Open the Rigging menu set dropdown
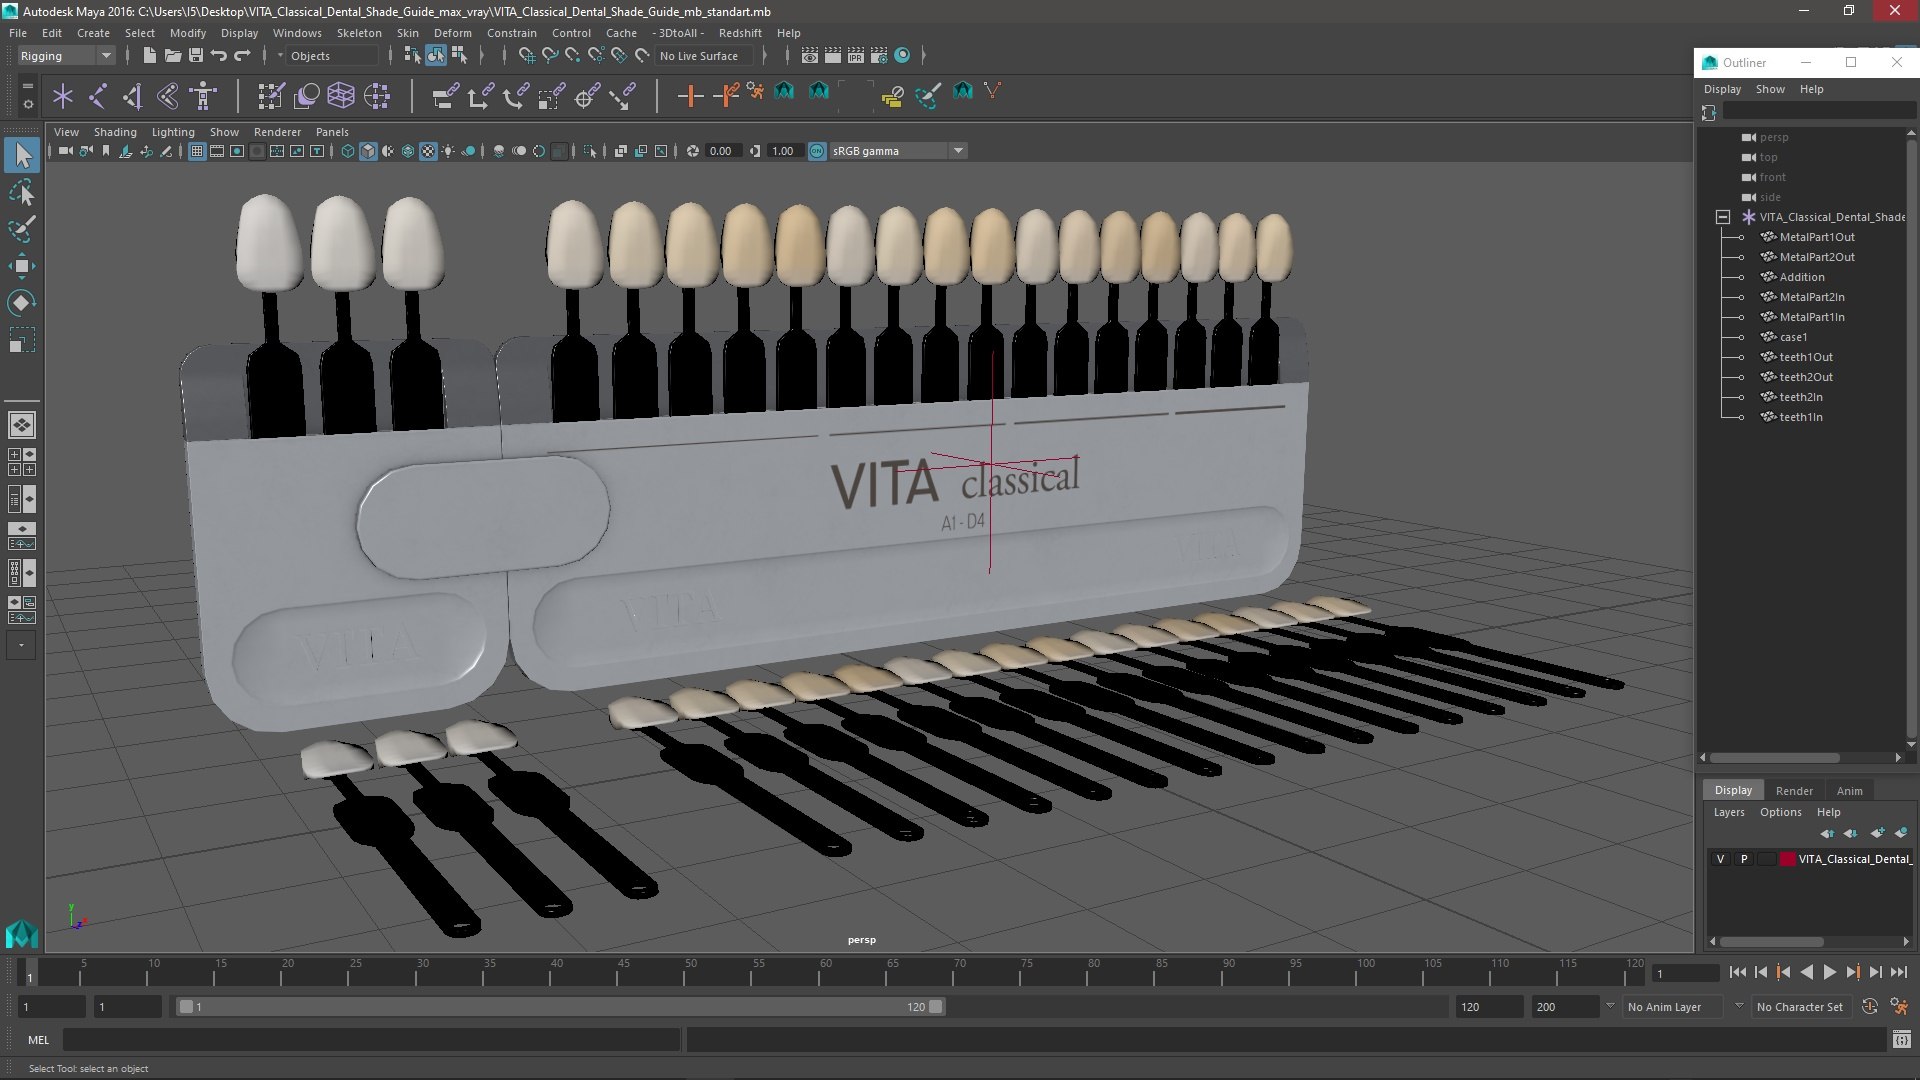Screen dimensions: 1920x1080 pos(66,56)
